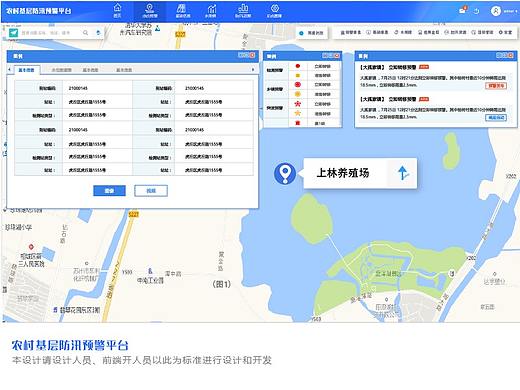This screenshot has width=520, height=390.
Task: Close the alert messages panel
Action: (x=511, y=55)
